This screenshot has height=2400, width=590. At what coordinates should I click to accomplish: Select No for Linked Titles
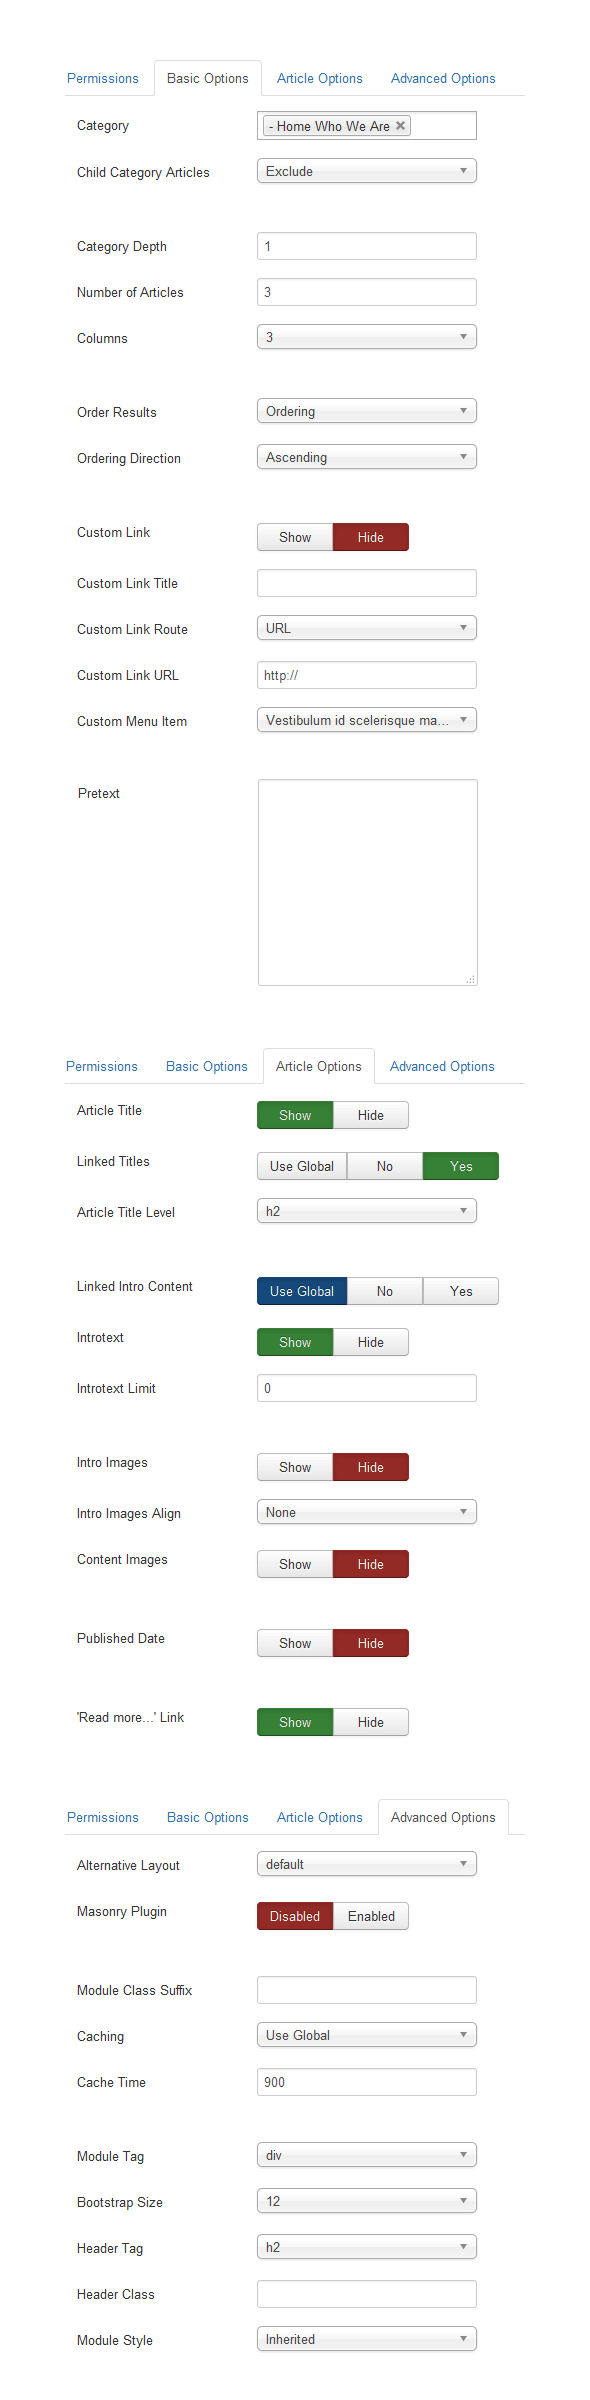[385, 1166]
